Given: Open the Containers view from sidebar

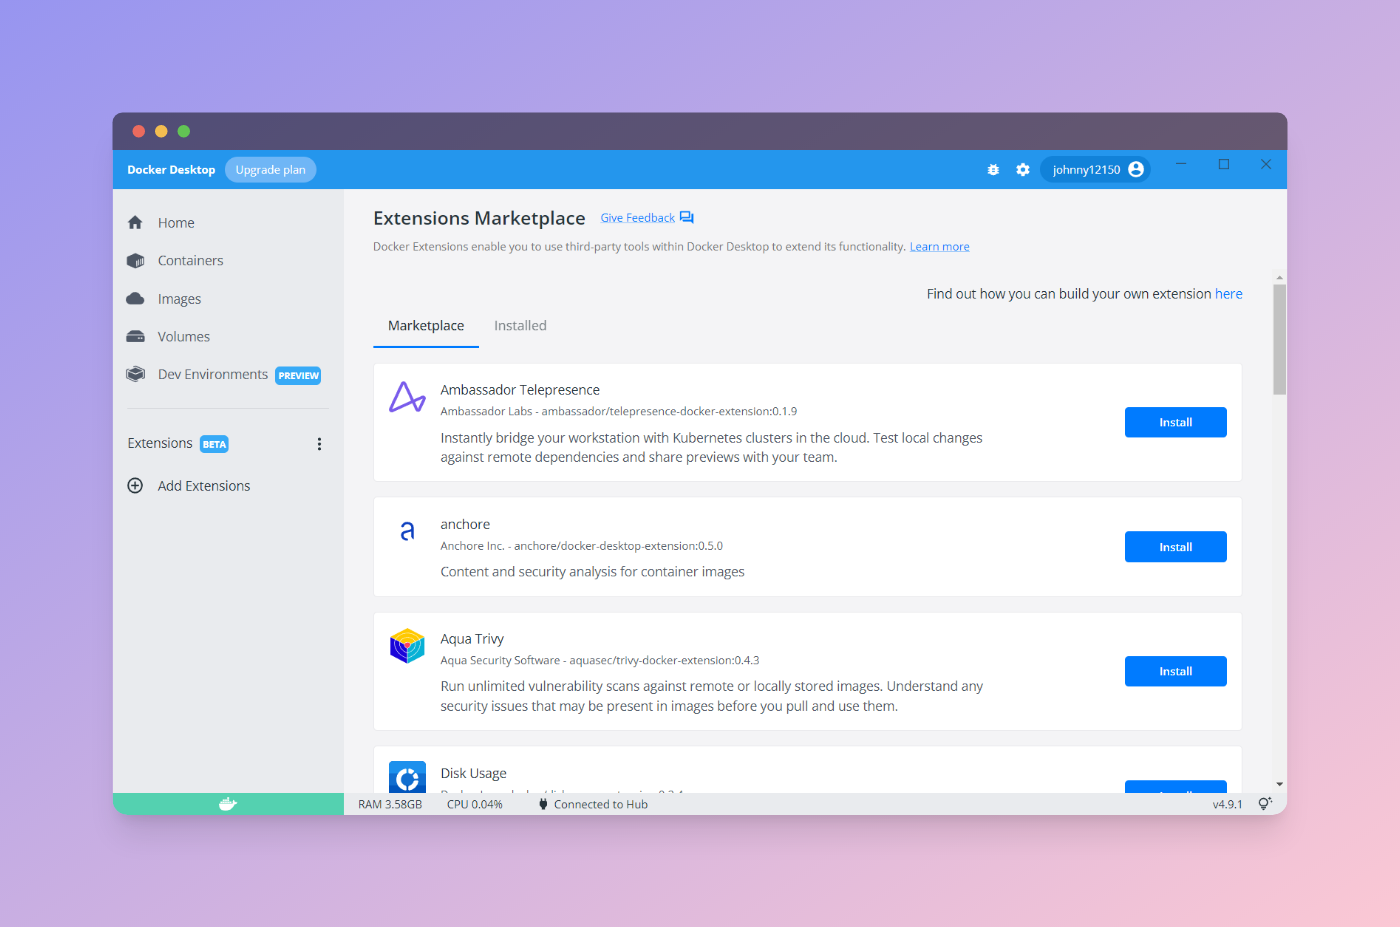Looking at the screenshot, I should point(189,260).
